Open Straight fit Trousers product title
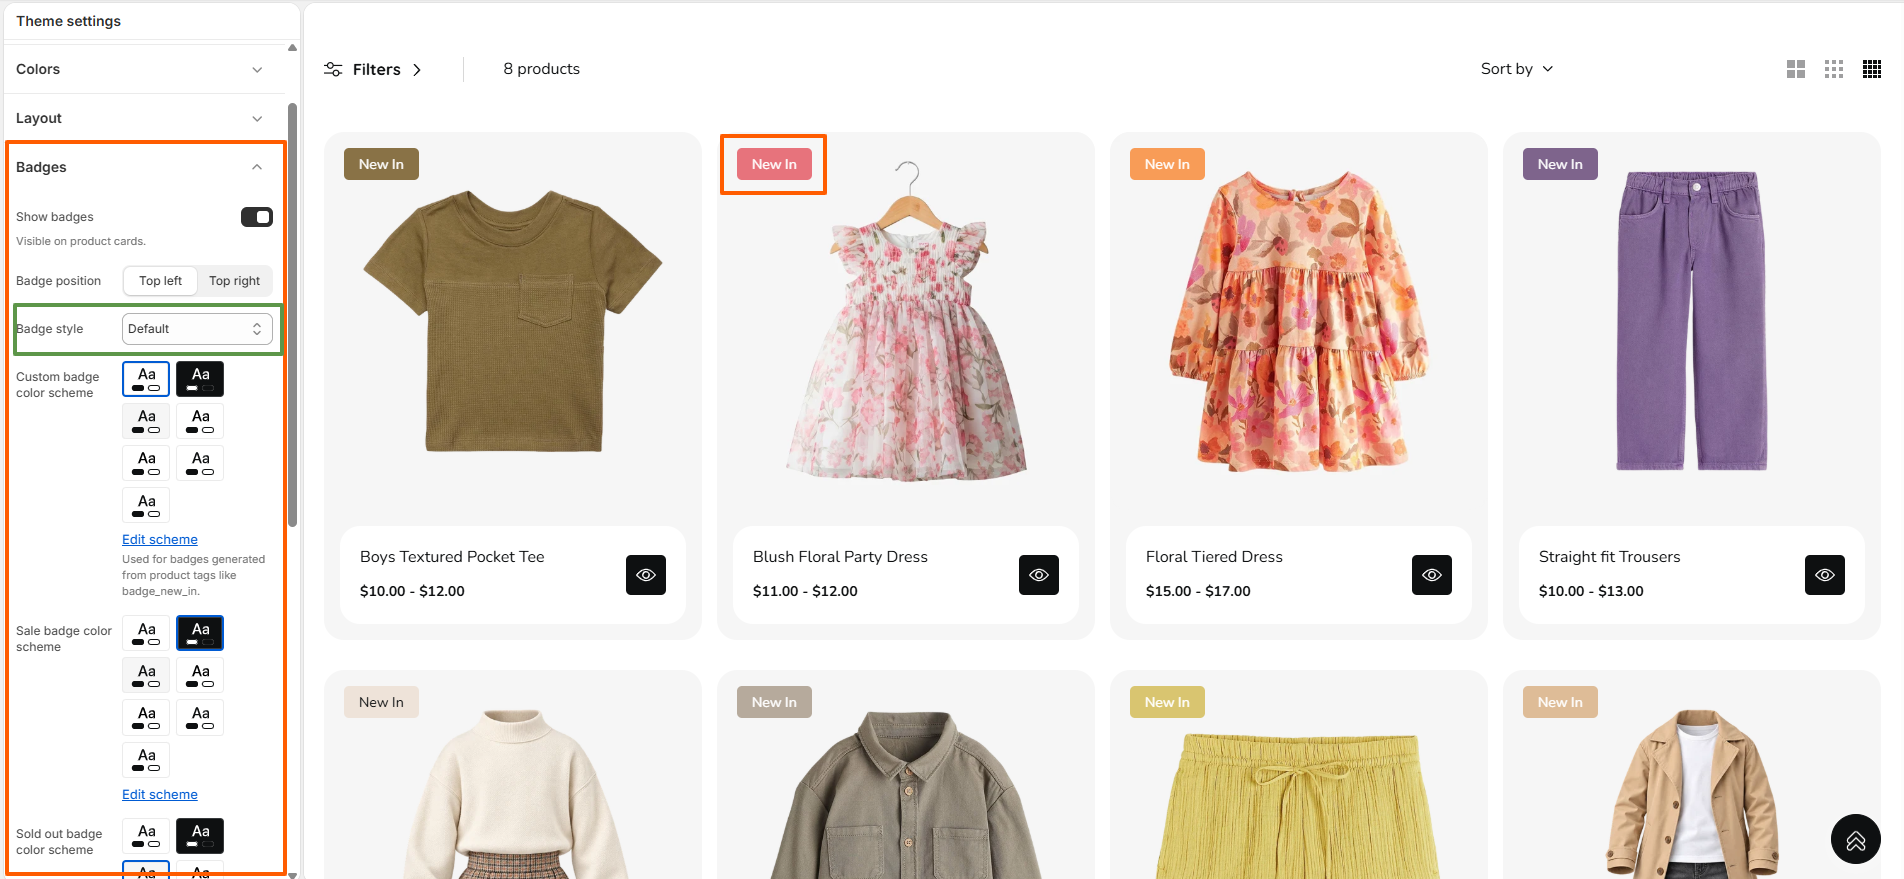 [x=1609, y=557]
